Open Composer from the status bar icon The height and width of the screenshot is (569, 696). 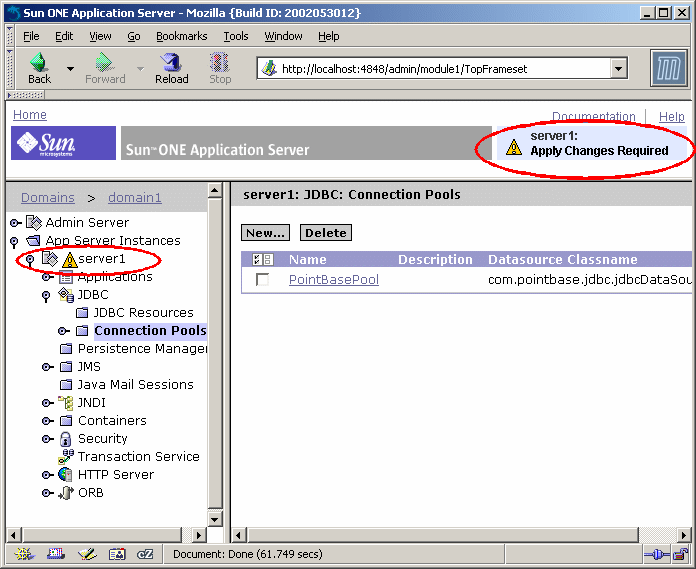pyautogui.click(x=87, y=553)
